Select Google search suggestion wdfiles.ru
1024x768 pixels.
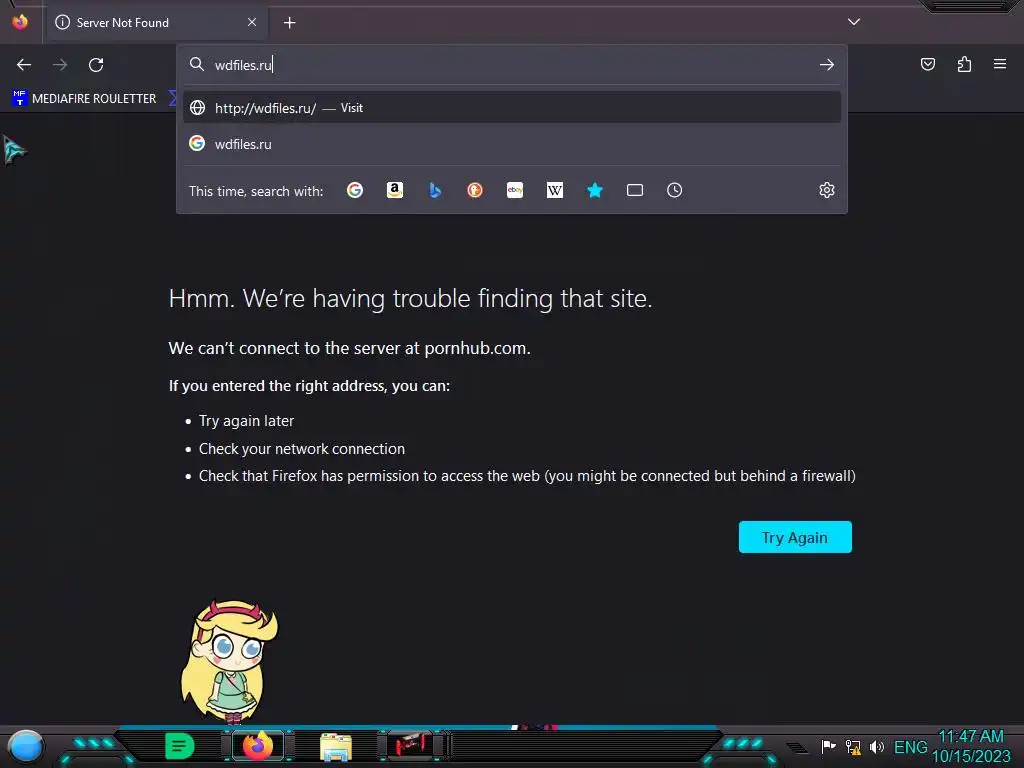(512, 144)
